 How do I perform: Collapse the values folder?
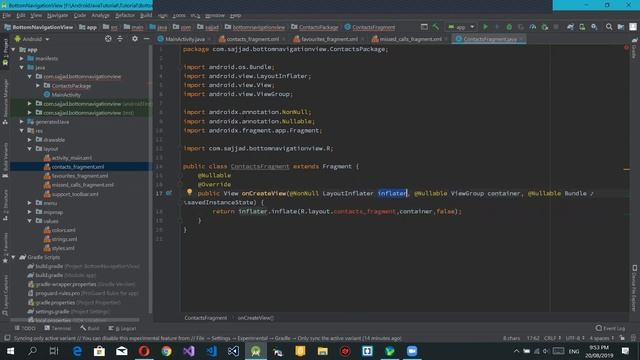click(x=30, y=221)
